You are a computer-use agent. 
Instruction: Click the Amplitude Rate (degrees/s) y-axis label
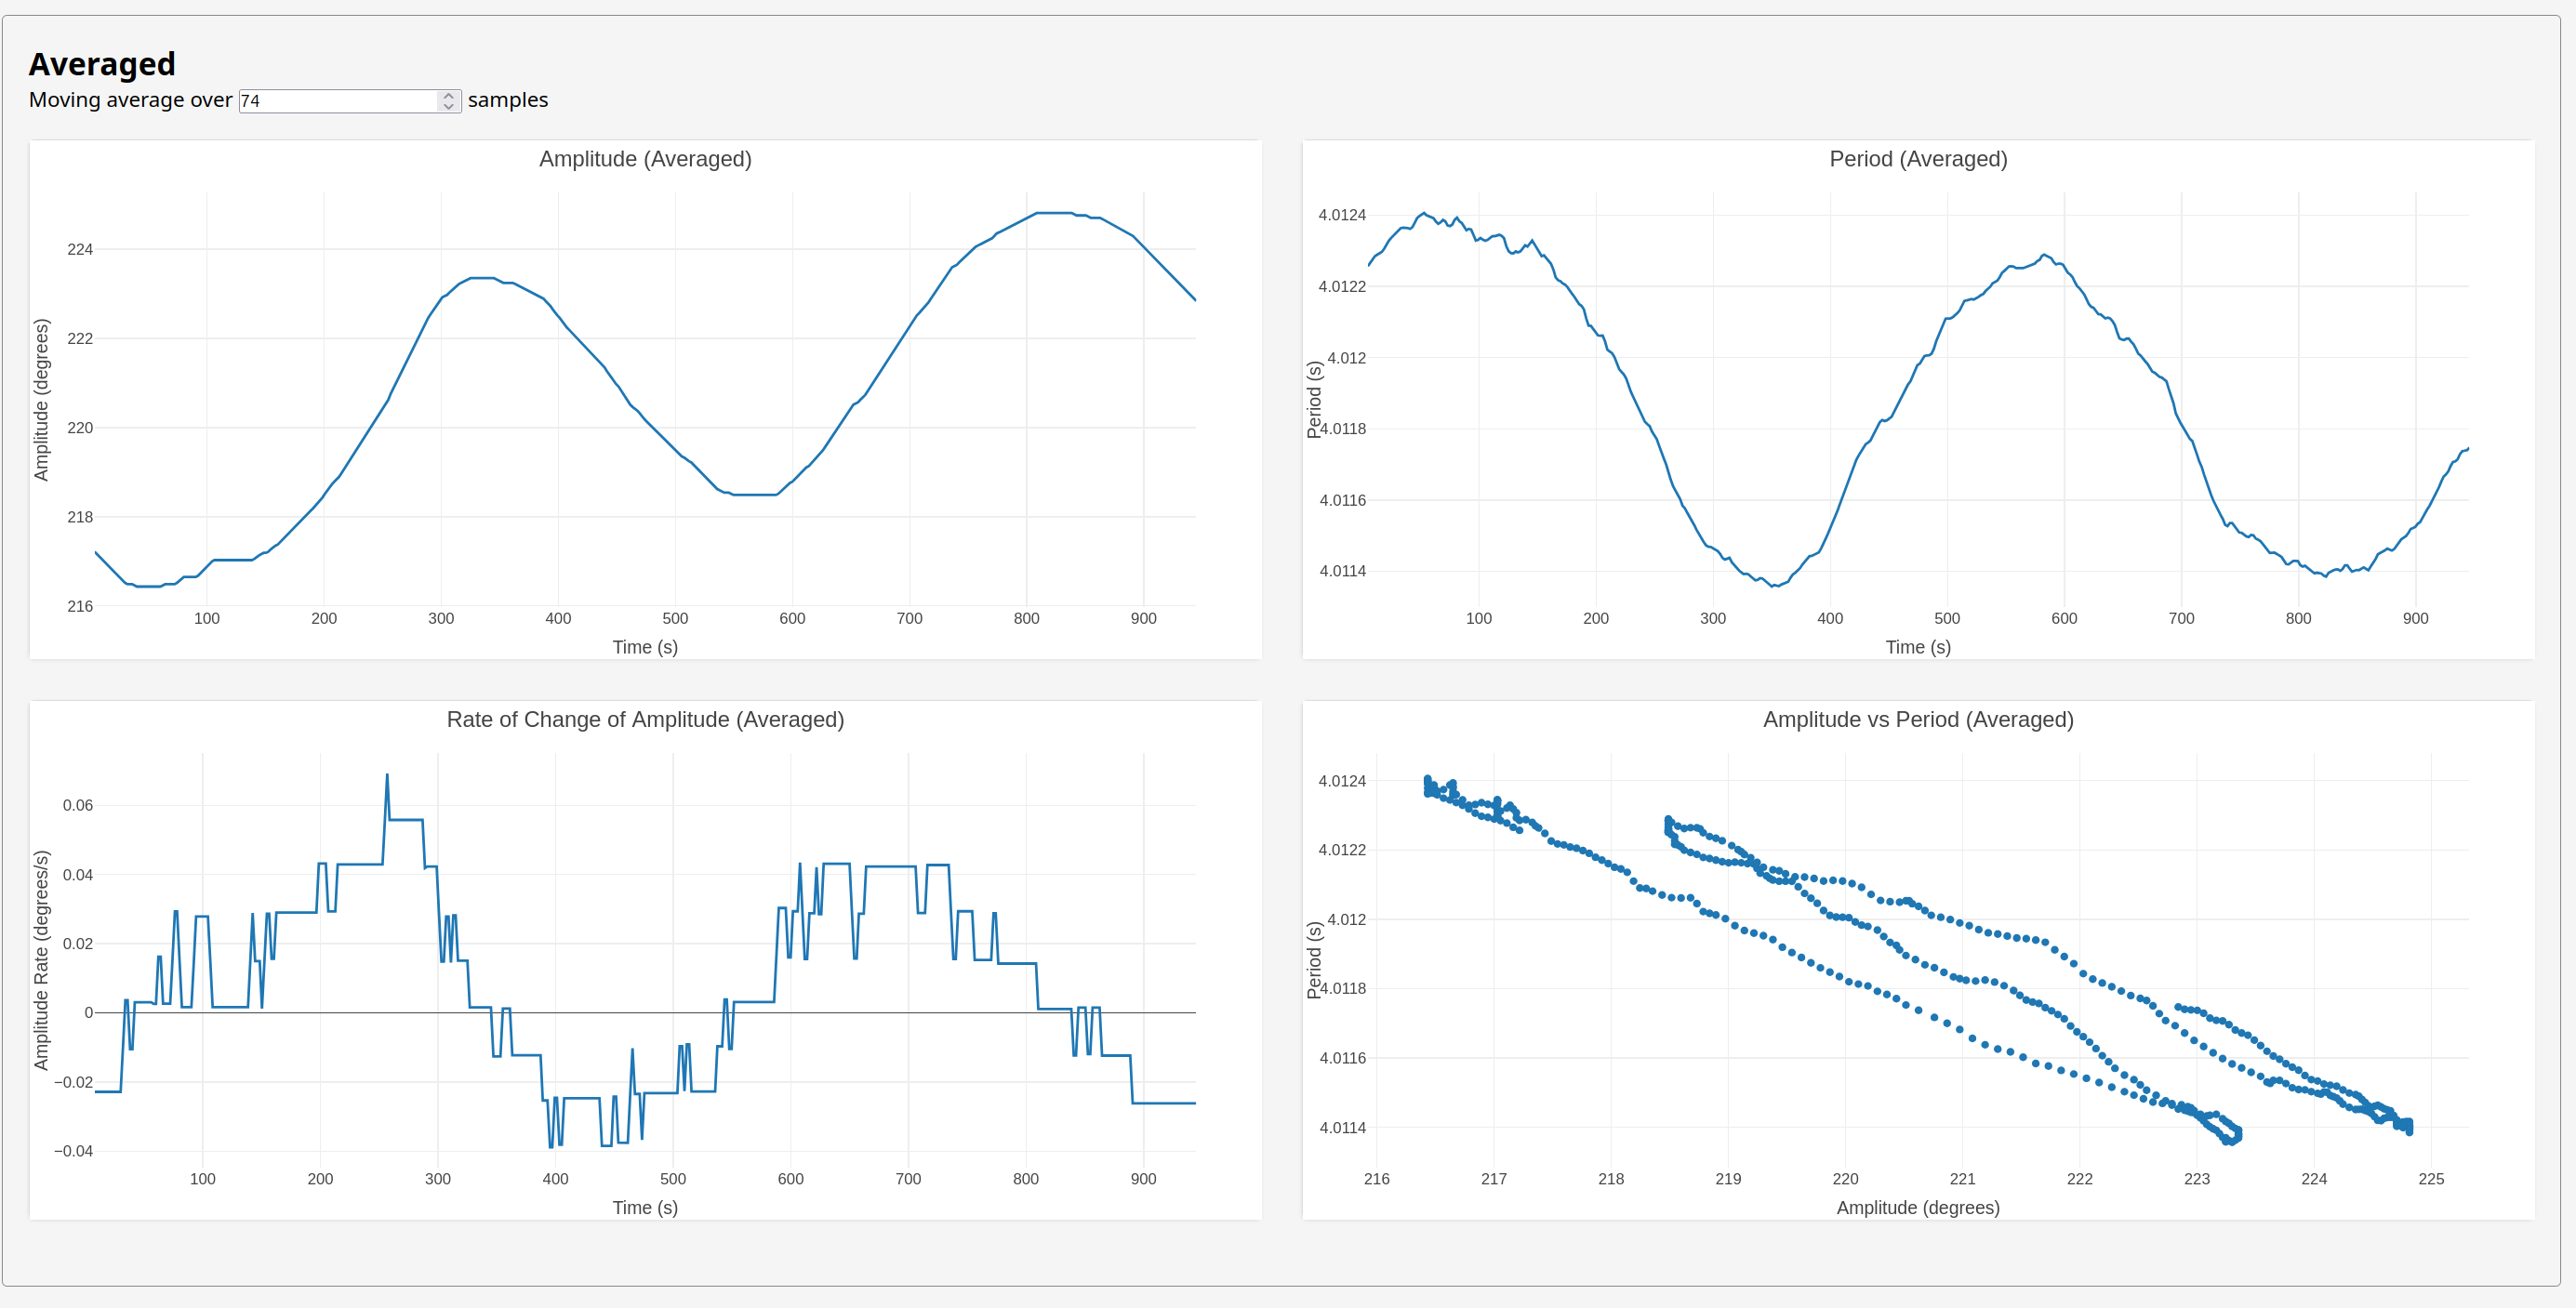pyautogui.click(x=41, y=960)
